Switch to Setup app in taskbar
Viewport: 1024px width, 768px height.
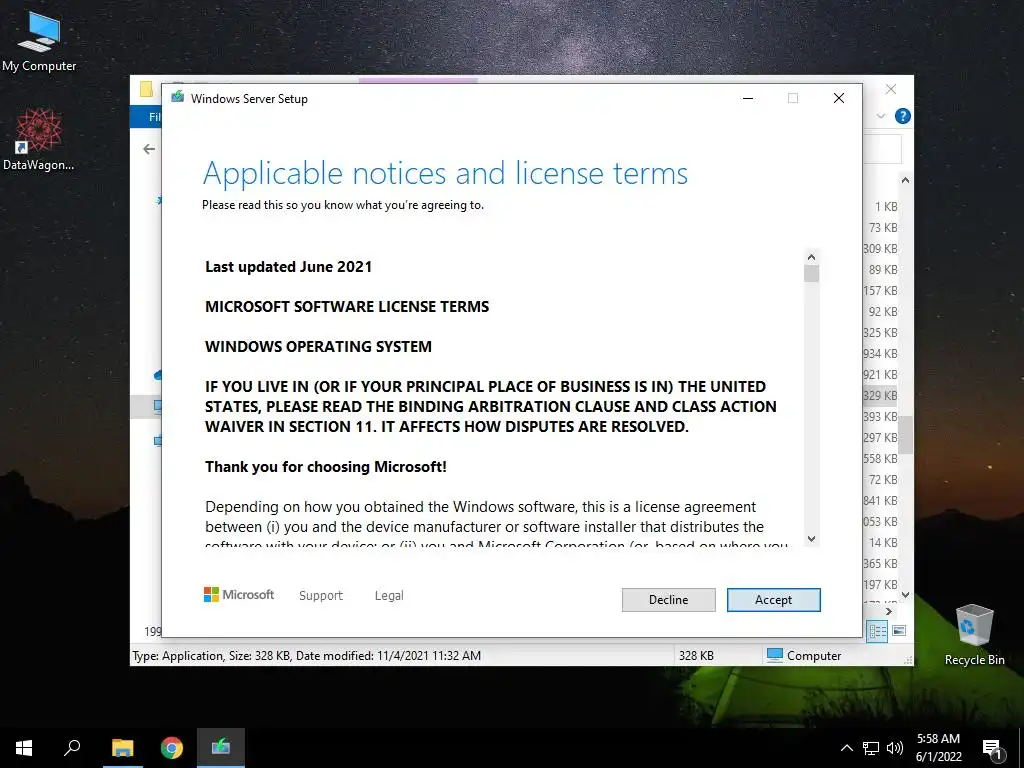(221, 748)
